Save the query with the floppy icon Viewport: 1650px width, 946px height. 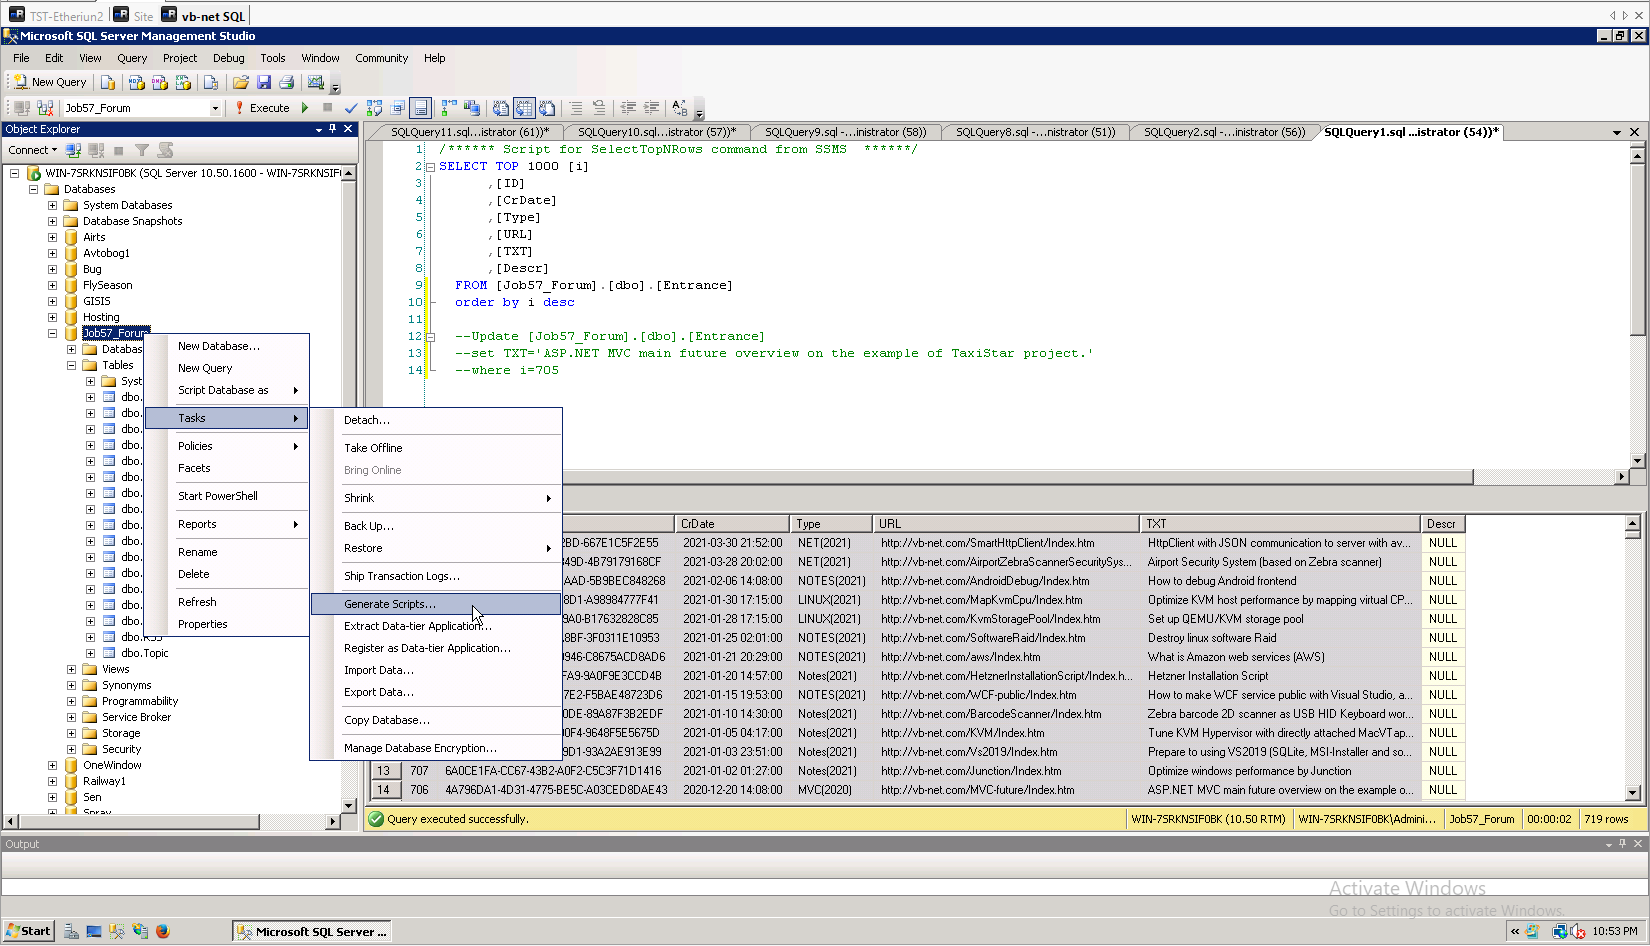click(x=264, y=82)
